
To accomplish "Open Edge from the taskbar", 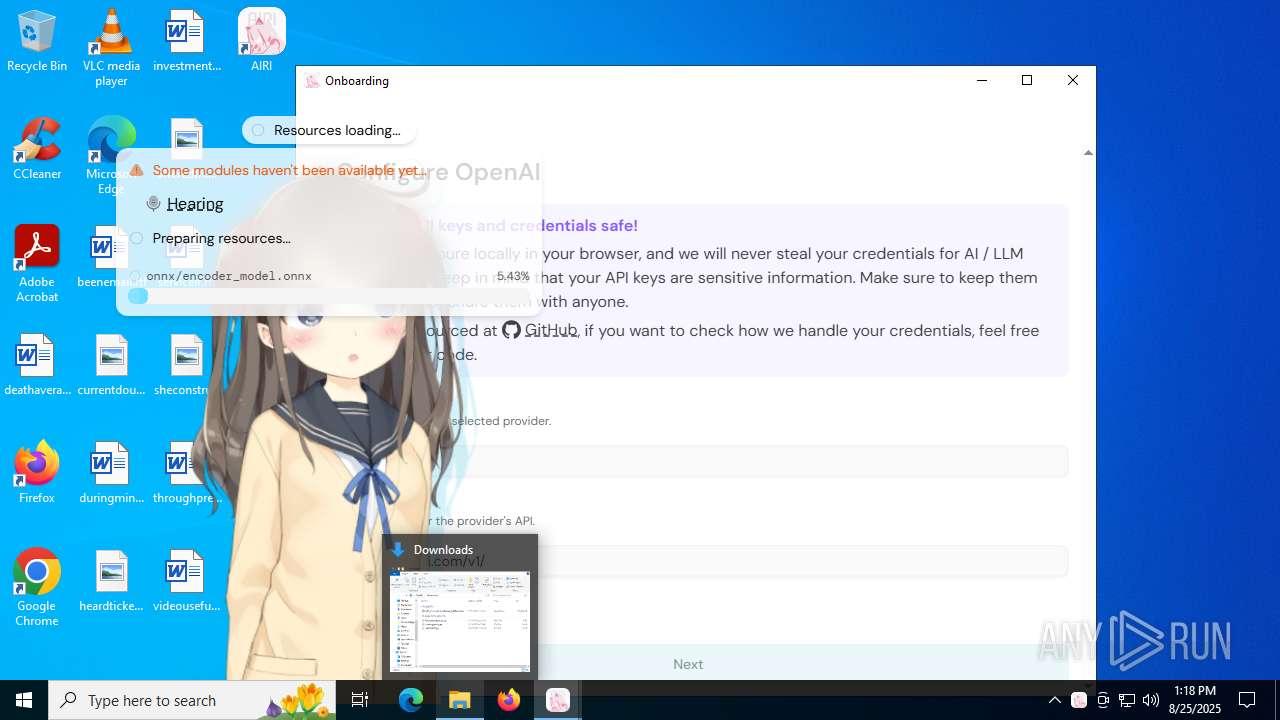I will tap(411, 700).
